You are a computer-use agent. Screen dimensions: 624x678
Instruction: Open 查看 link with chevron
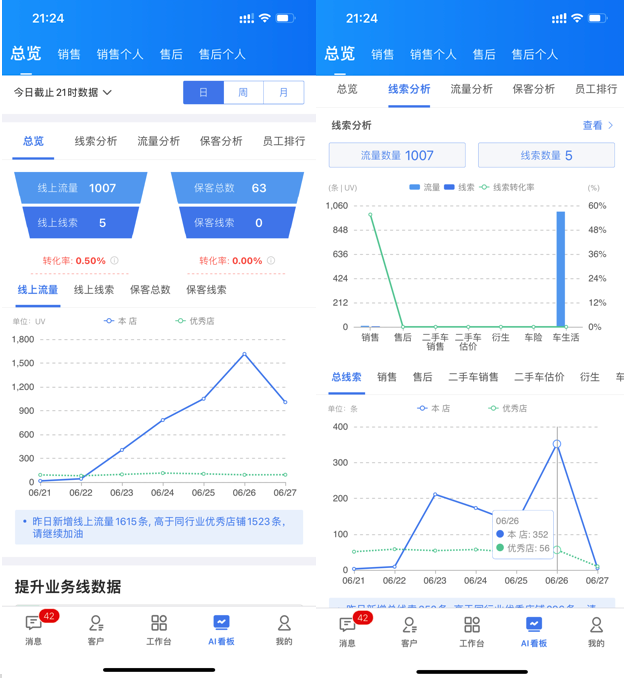tap(598, 125)
